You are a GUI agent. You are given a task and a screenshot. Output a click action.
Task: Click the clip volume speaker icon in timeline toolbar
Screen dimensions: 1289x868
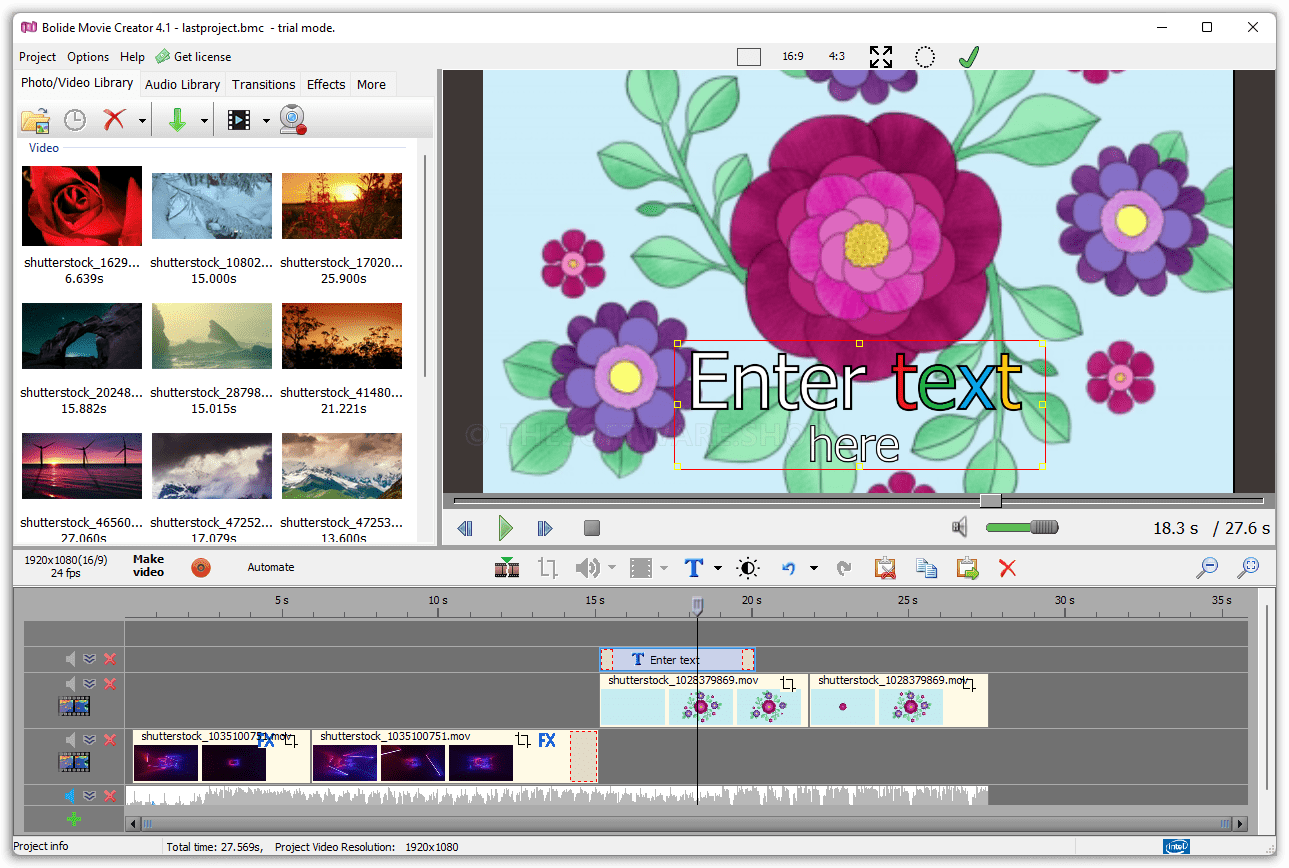coord(587,568)
